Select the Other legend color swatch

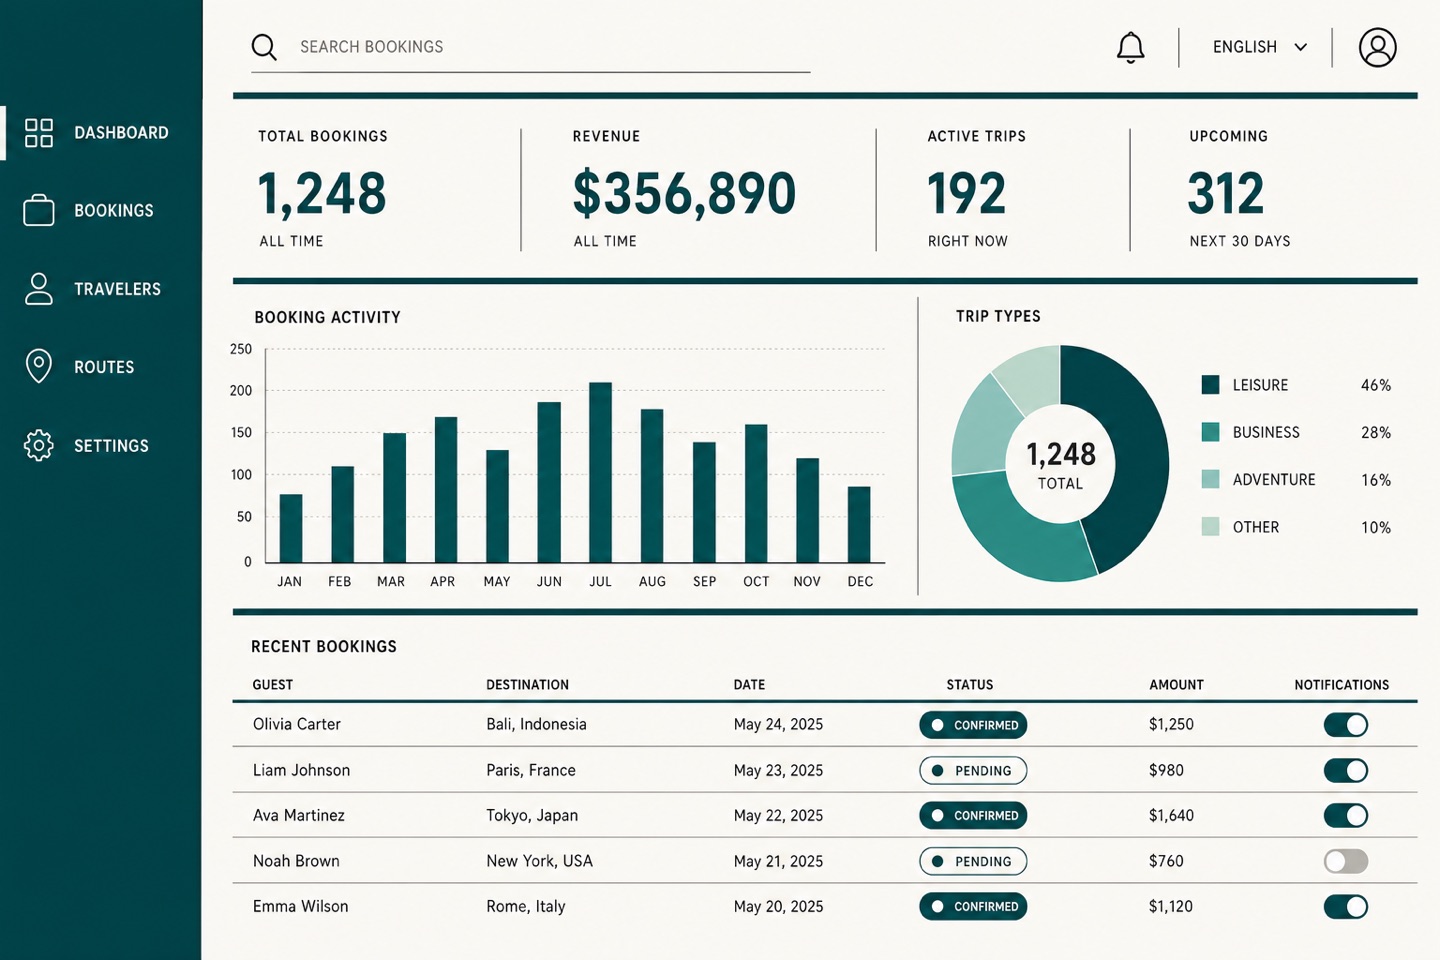(x=1210, y=527)
